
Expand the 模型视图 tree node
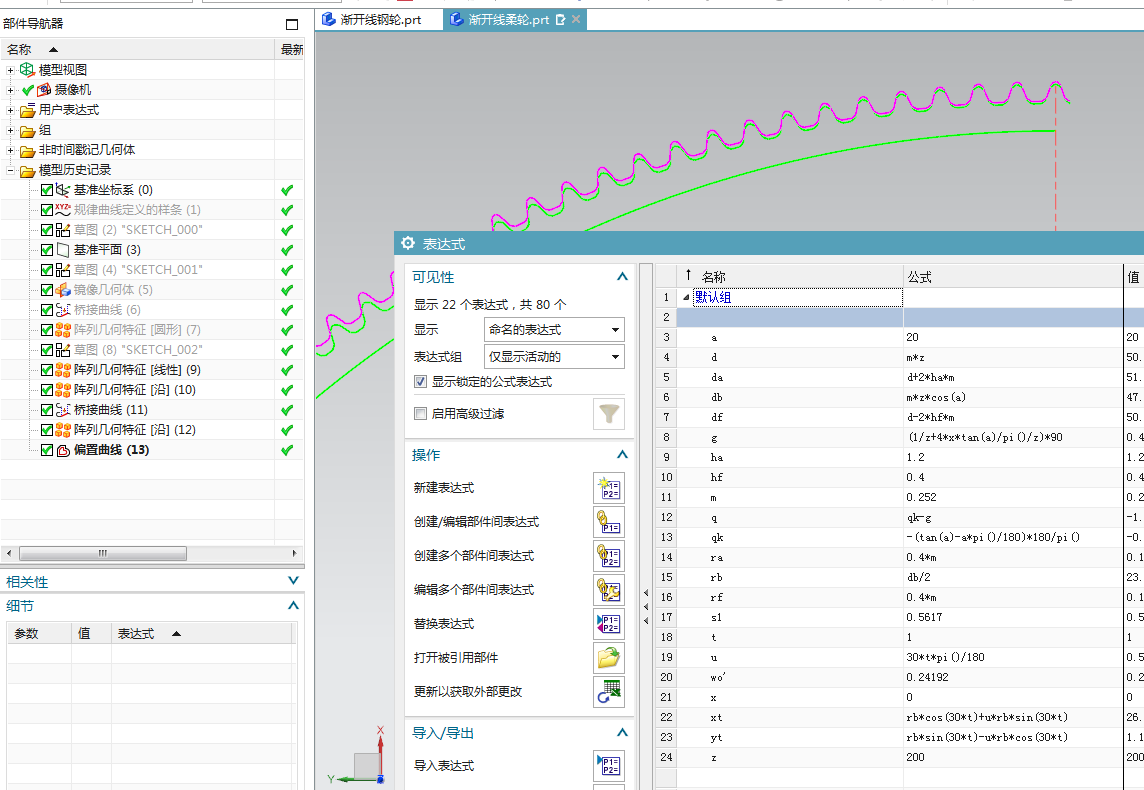coord(10,70)
